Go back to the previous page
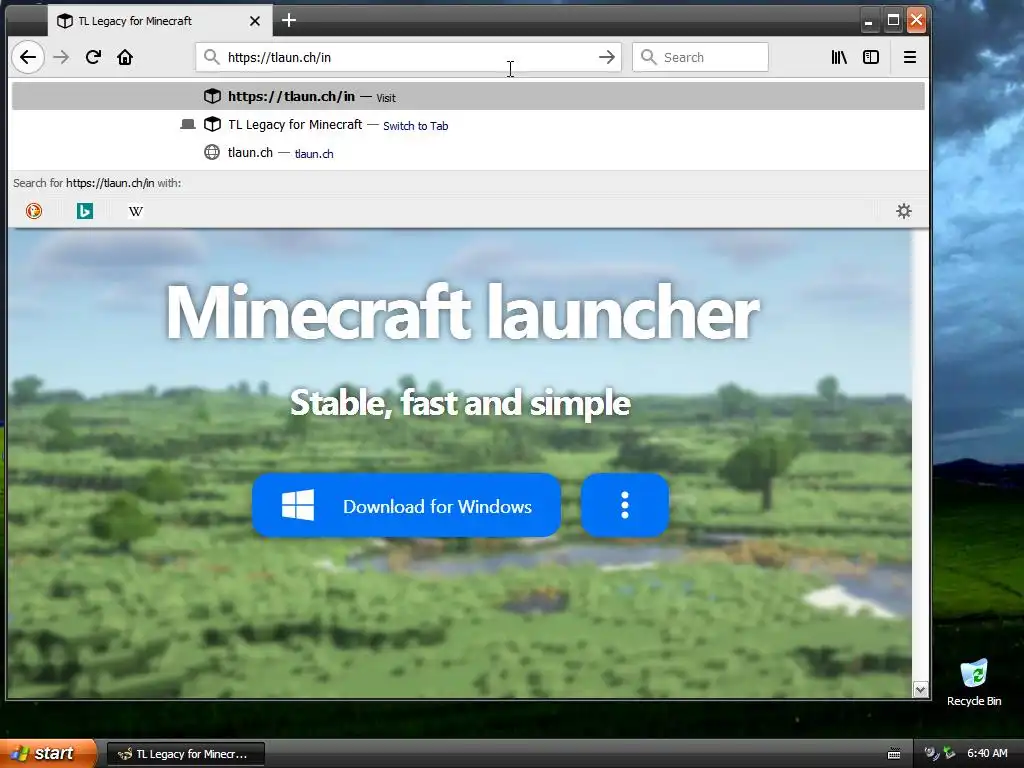The height and width of the screenshot is (768, 1024). [27, 57]
